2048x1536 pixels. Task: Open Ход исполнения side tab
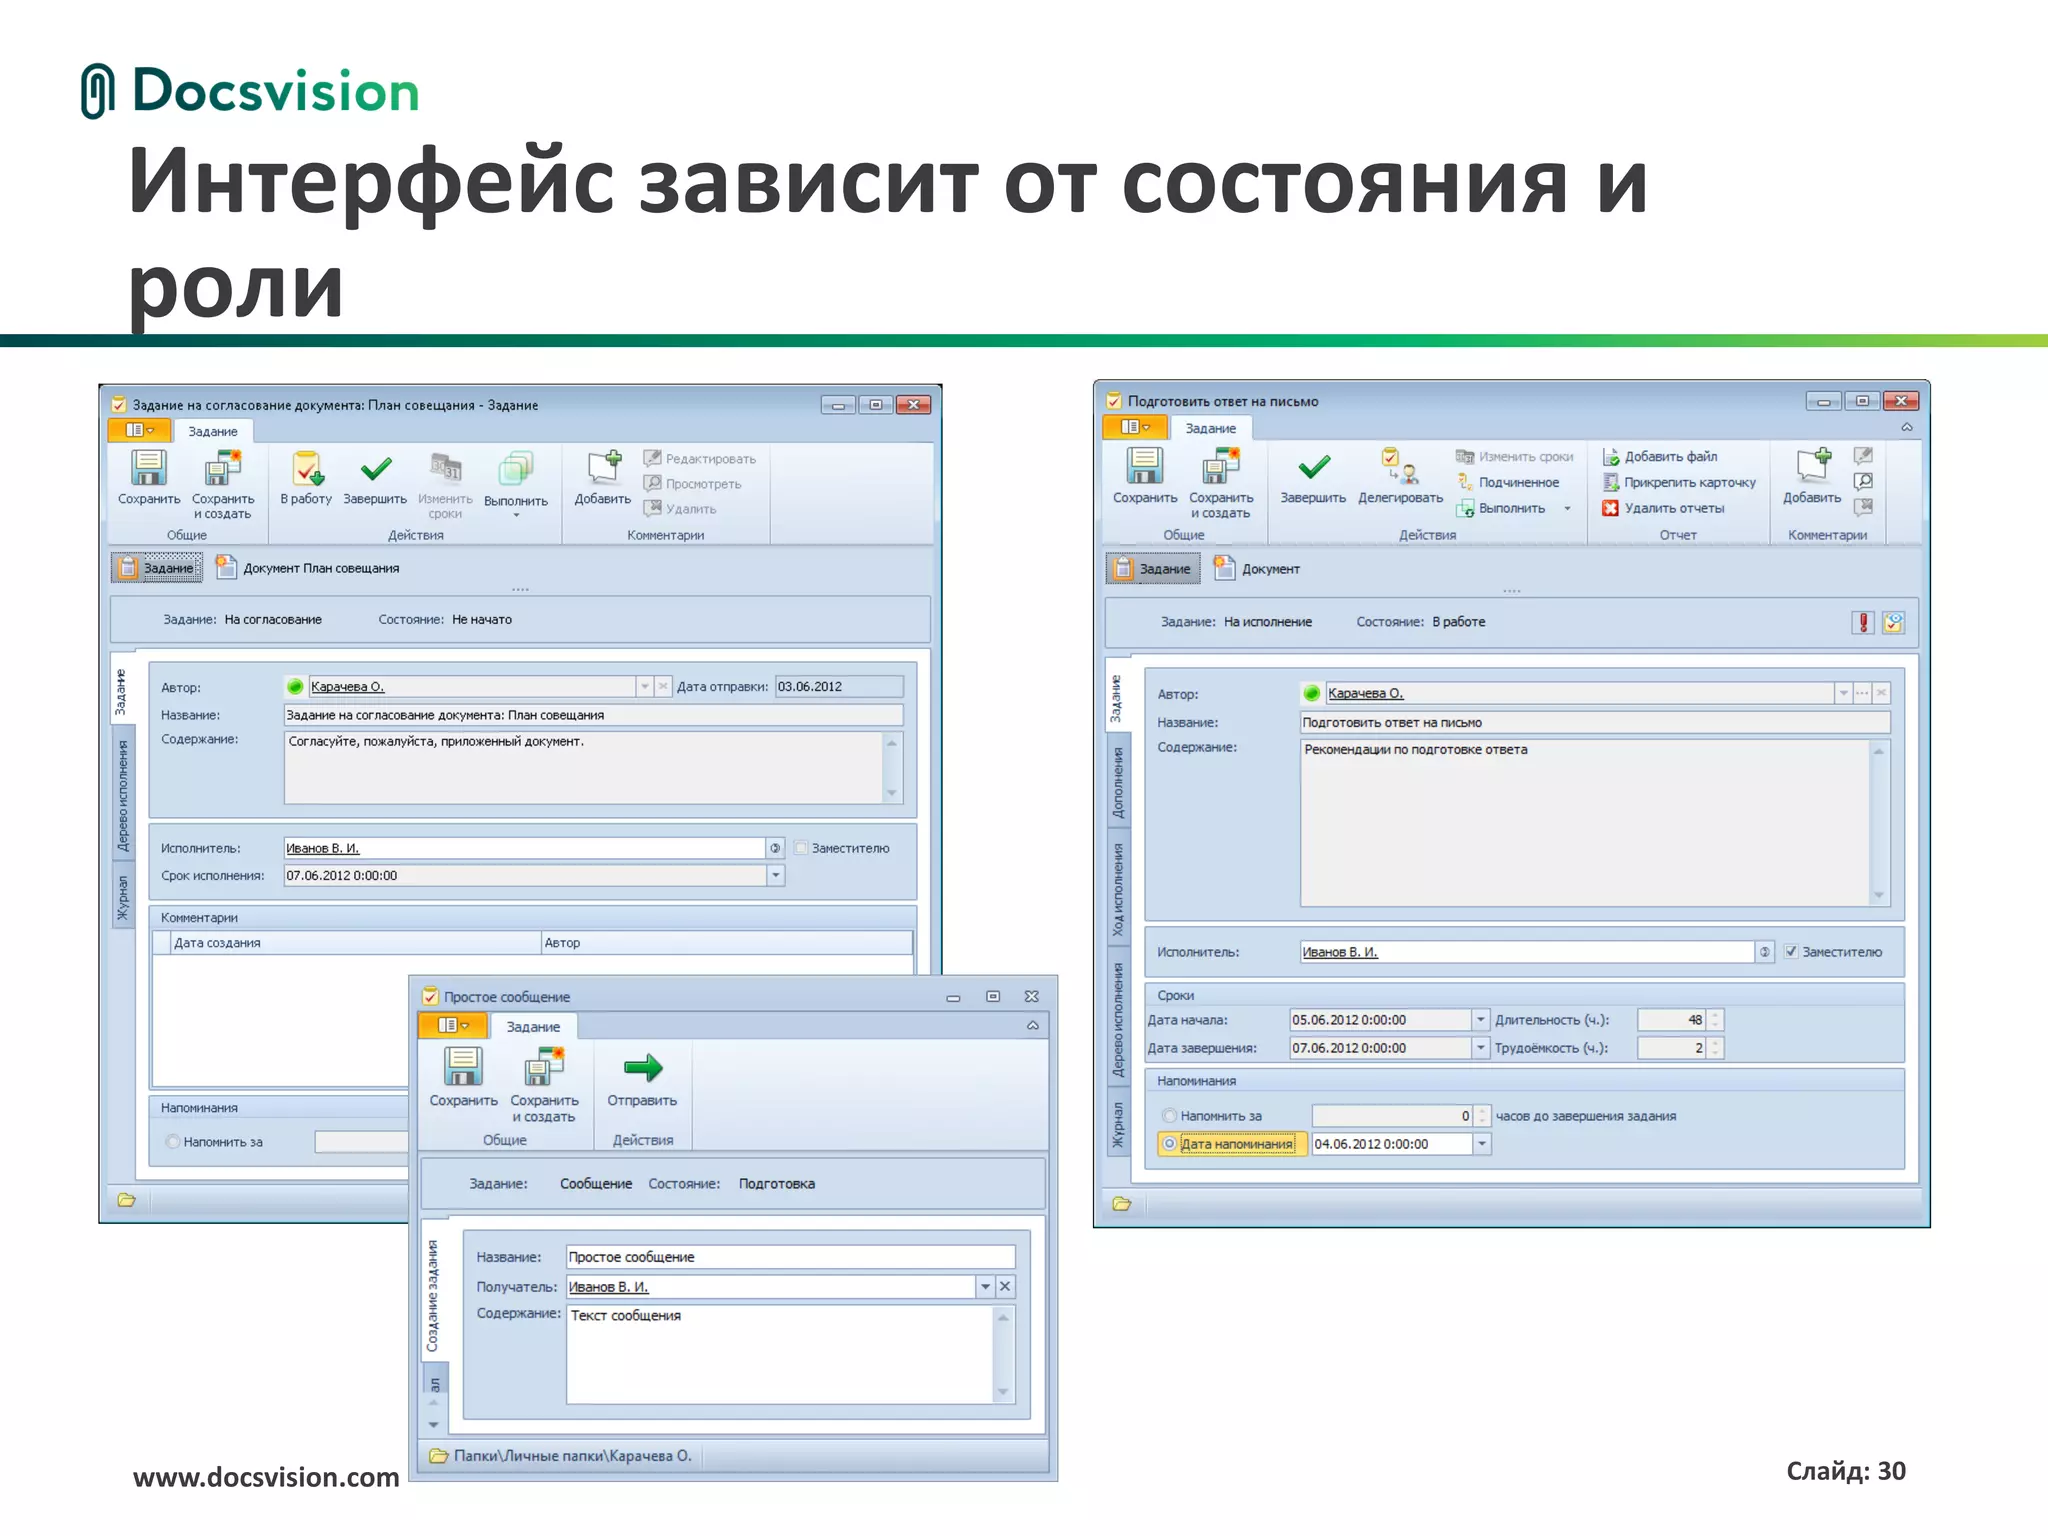point(1118,890)
